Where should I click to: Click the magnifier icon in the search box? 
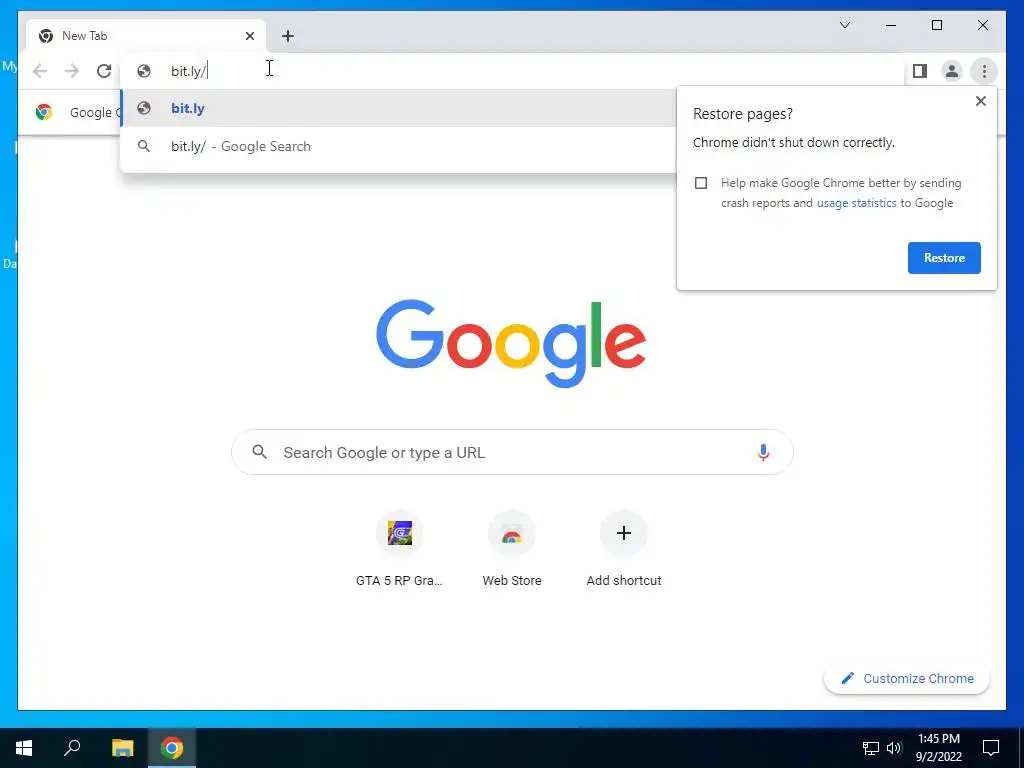tap(259, 452)
